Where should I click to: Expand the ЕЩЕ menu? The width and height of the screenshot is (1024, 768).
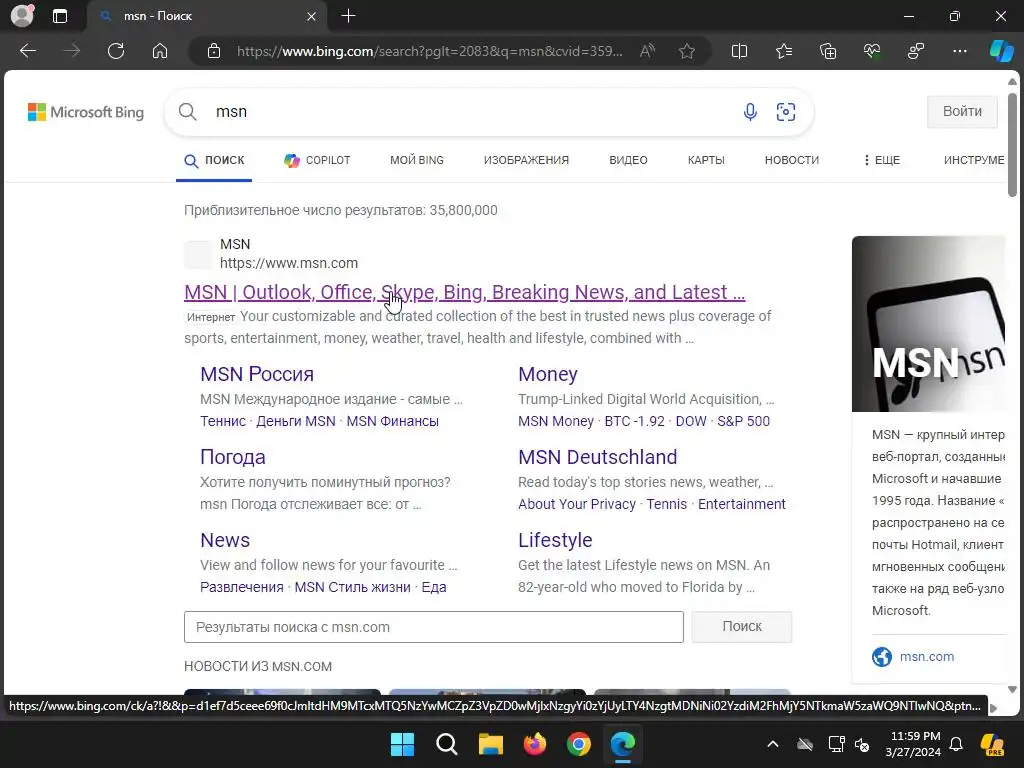[x=882, y=160]
